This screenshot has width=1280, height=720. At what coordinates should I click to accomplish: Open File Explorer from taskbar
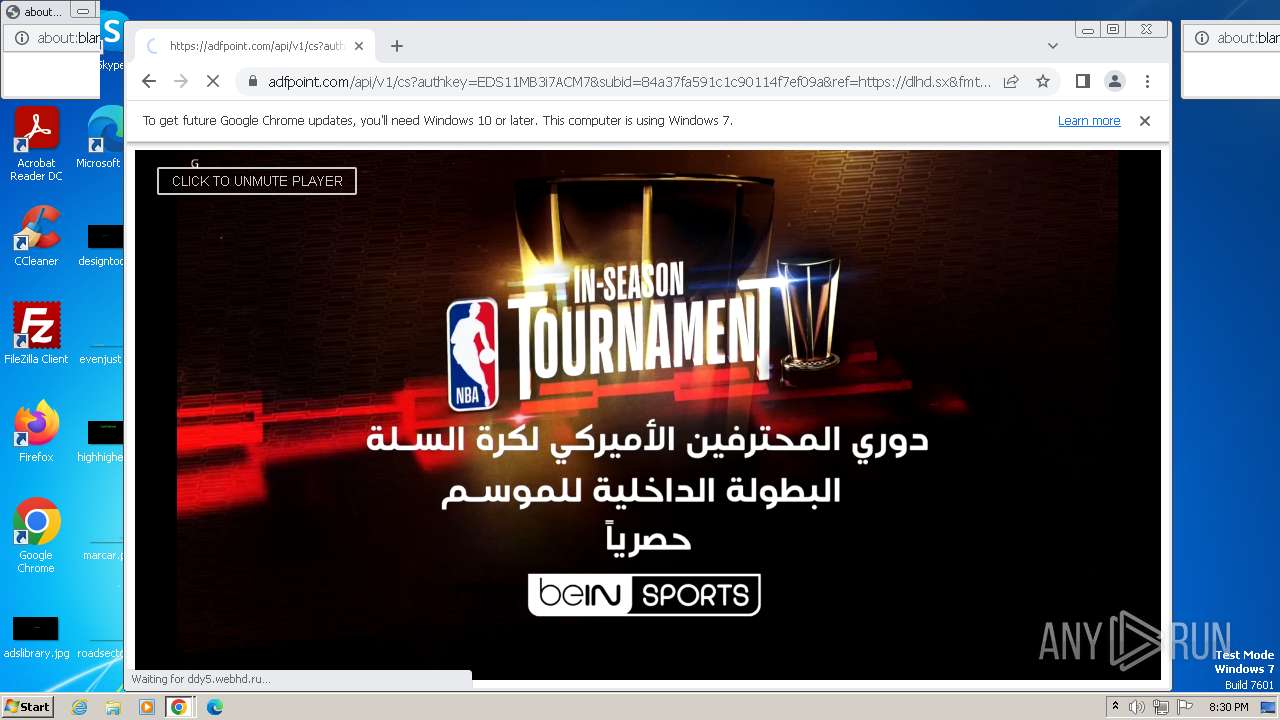coord(113,707)
